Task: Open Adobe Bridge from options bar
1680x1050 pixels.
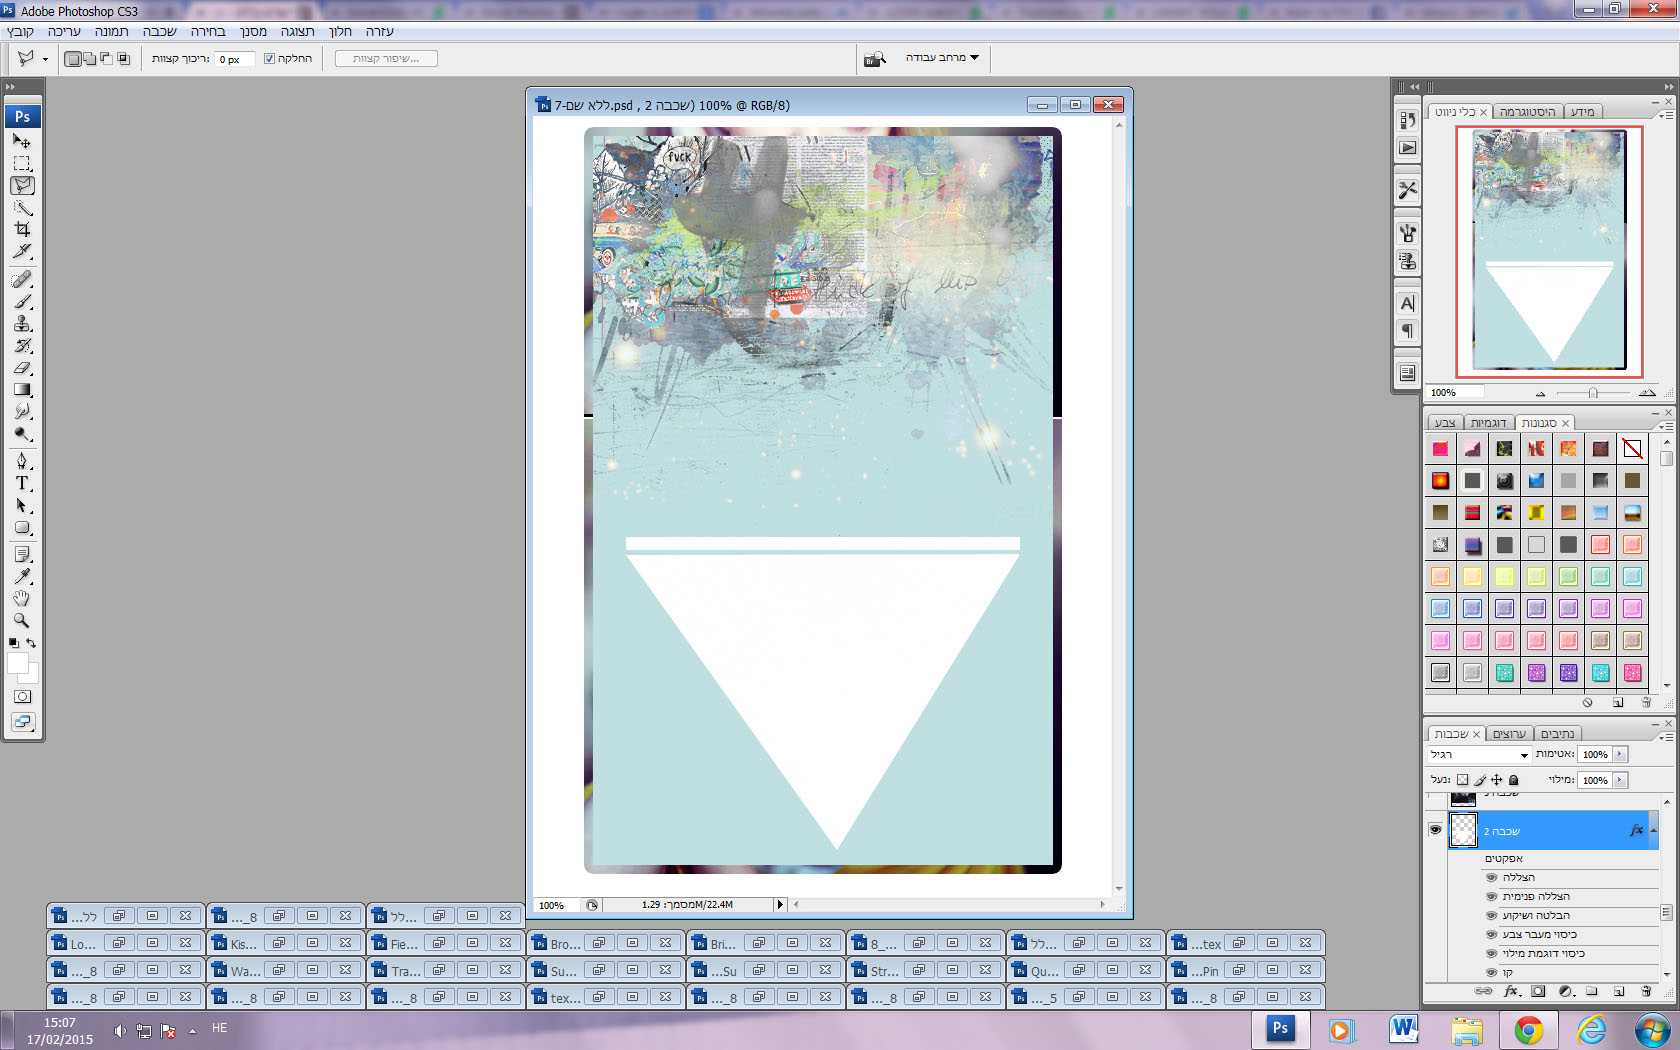Action: pos(875,59)
